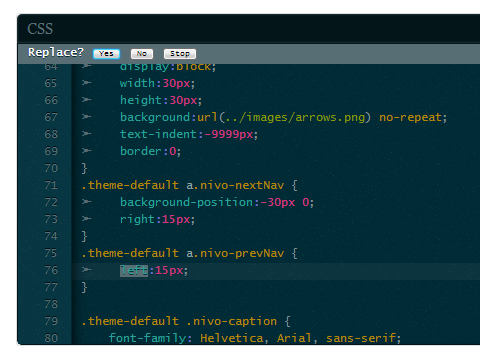Click the tab indent marker on line 72
This screenshot has height=360, width=480.
click(87, 202)
